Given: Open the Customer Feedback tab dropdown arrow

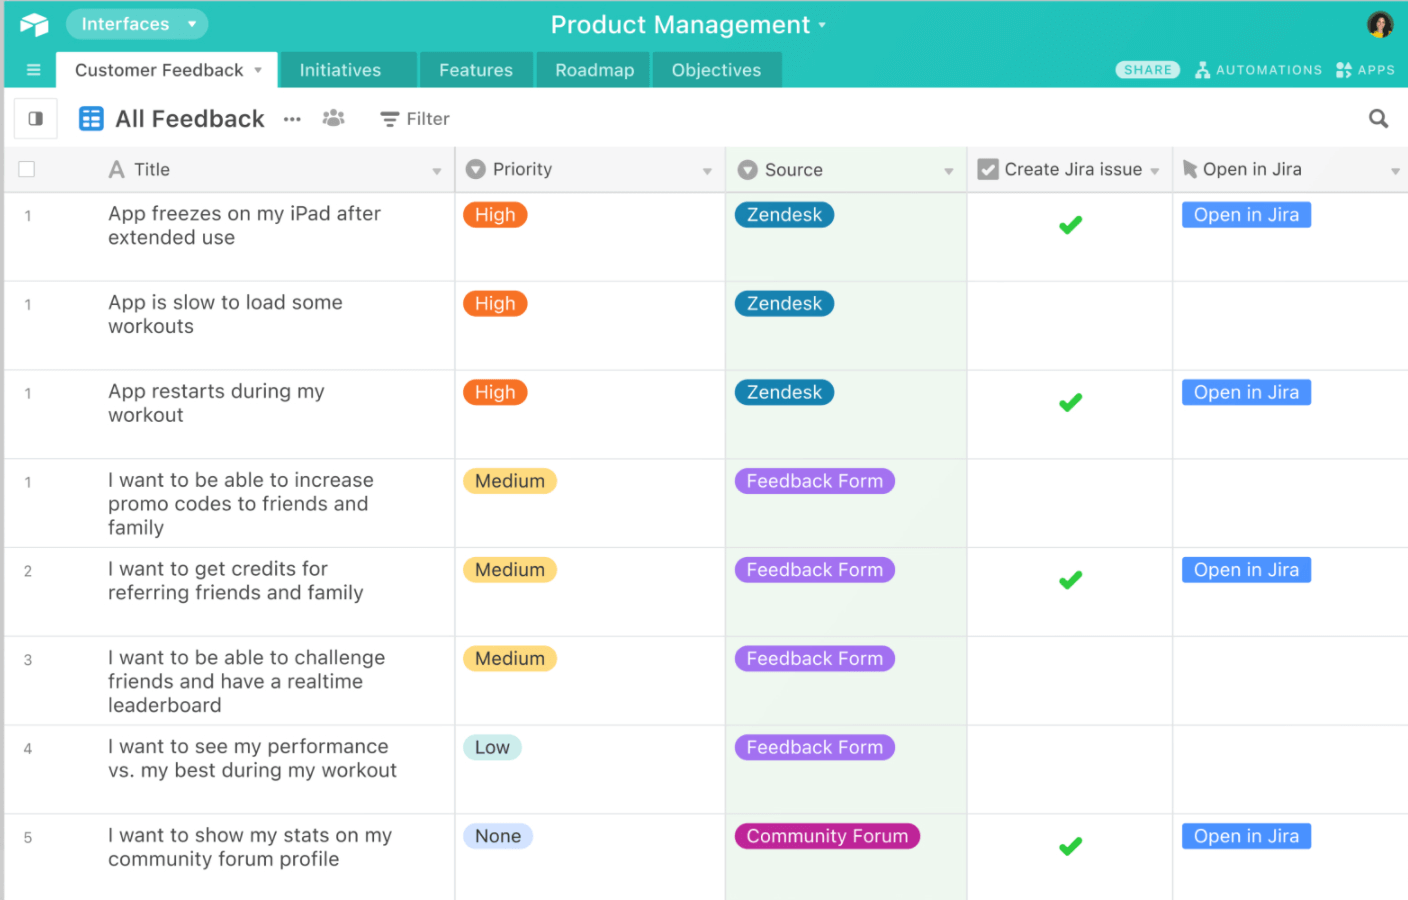Looking at the screenshot, I should coord(258,70).
